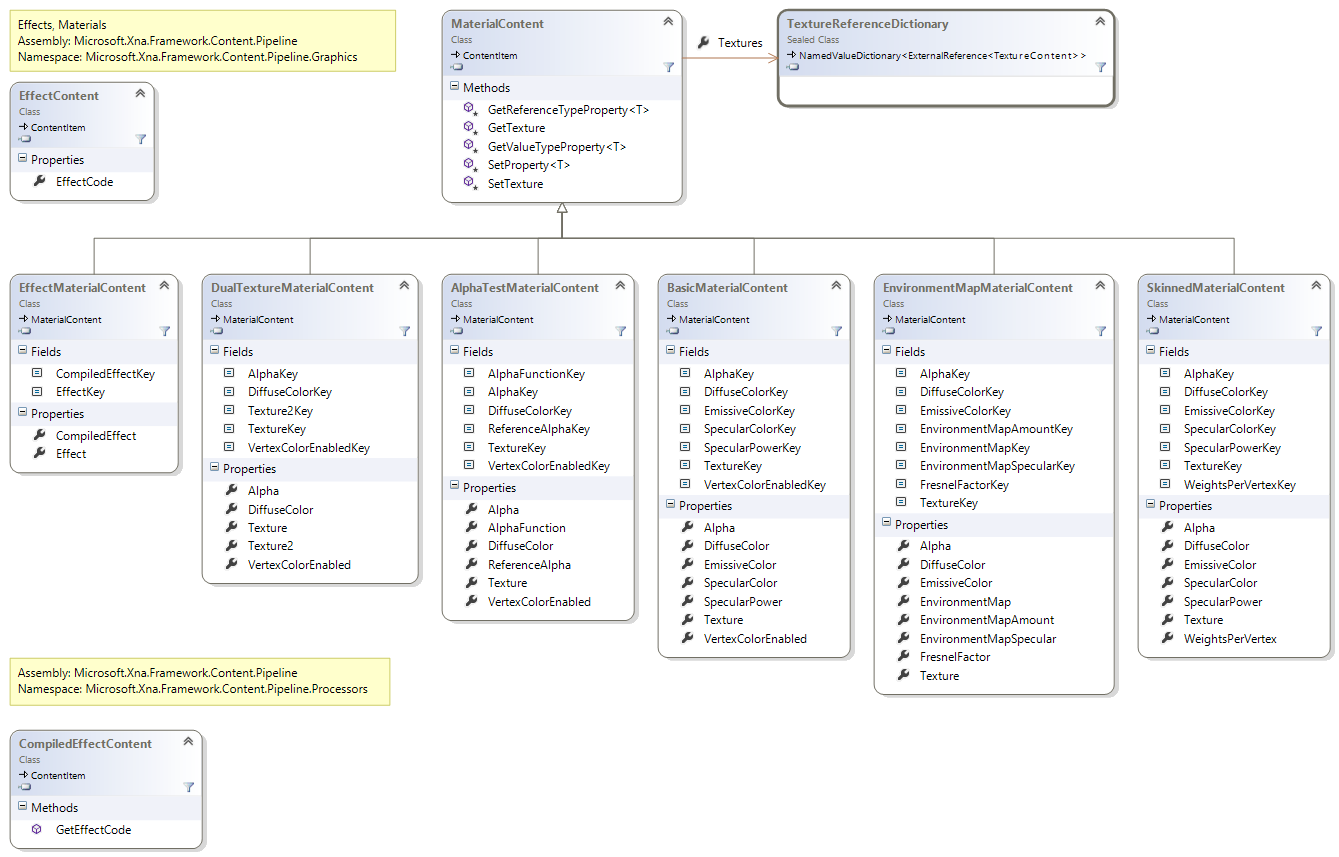
Task: Select the Effects, Materials comment note
Action: tap(202, 41)
